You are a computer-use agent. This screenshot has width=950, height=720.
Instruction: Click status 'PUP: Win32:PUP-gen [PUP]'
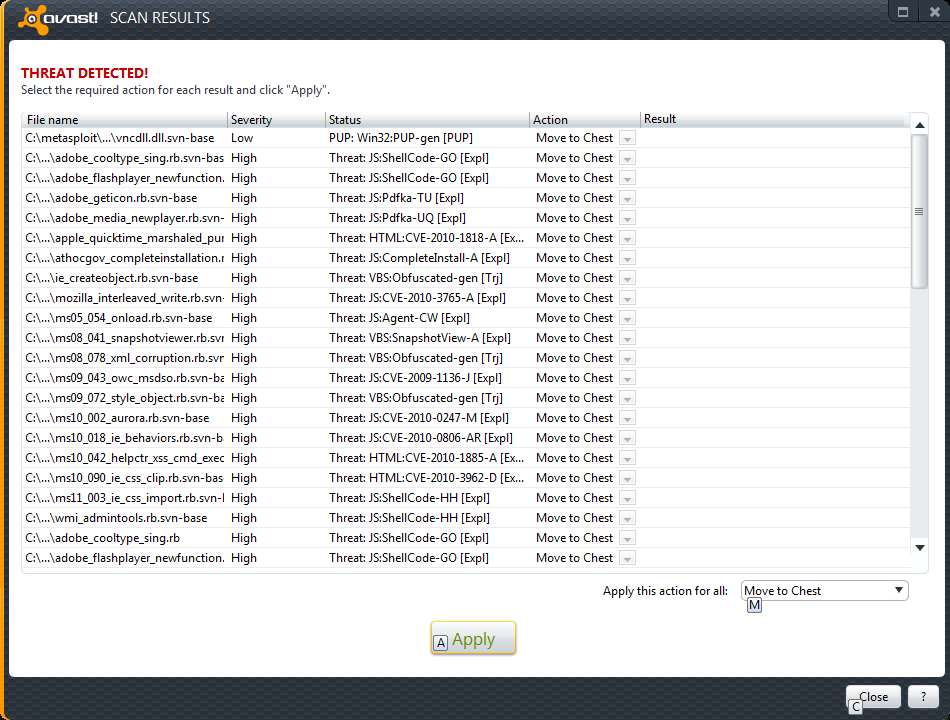pos(400,138)
